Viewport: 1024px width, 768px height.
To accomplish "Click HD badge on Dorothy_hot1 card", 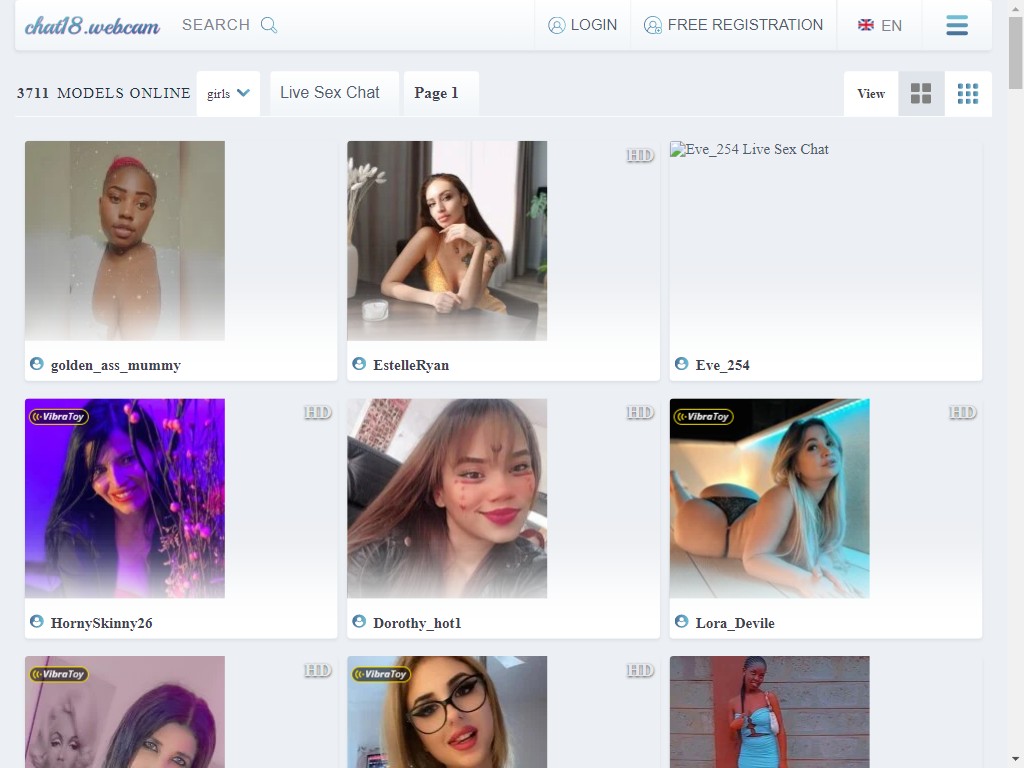I will point(640,412).
